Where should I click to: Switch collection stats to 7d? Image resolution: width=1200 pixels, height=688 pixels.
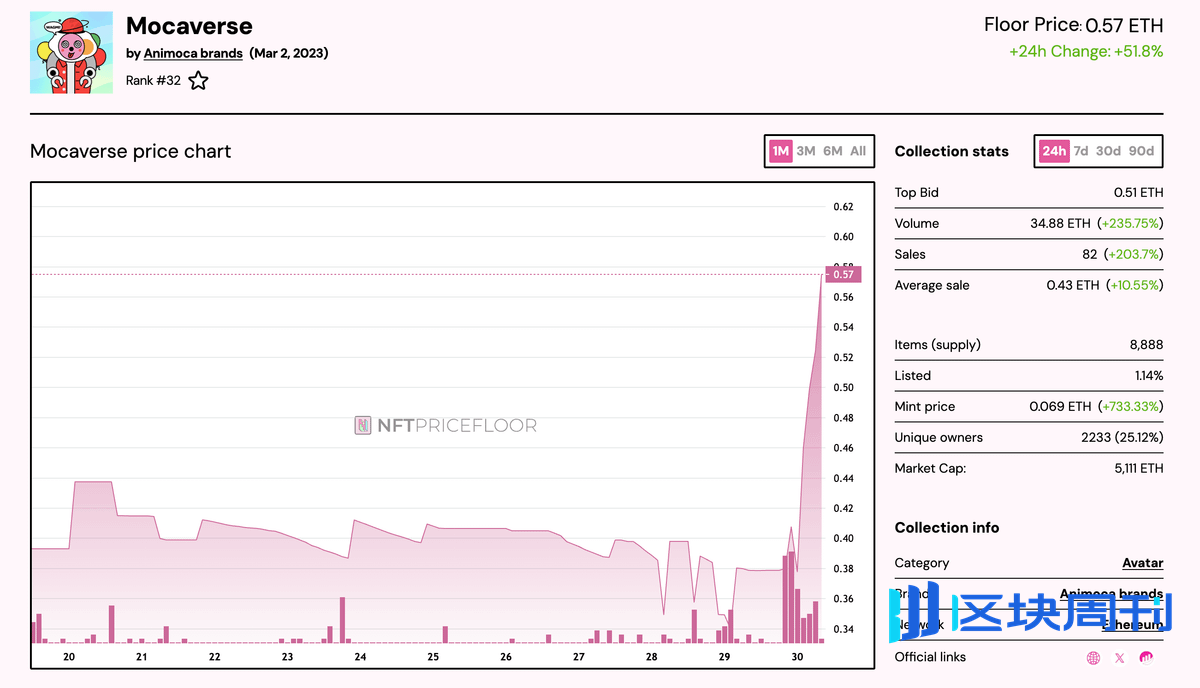(x=1080, y=151)
